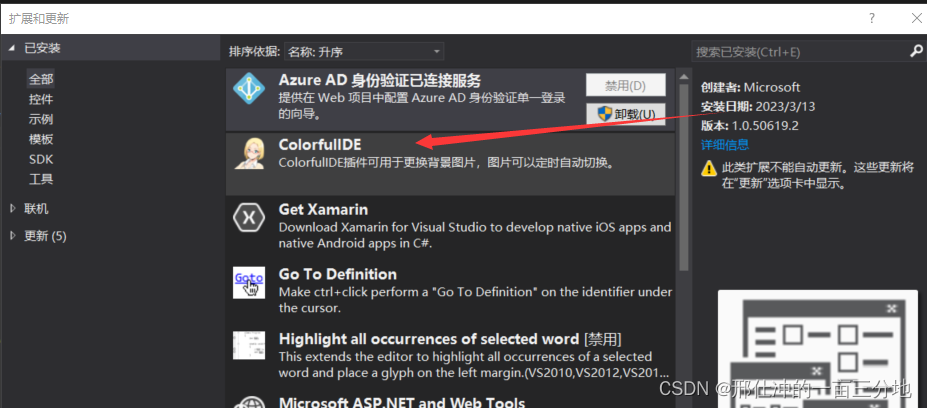Click the scrollbar up arrow
Image resolution: width=927 pixels, height=408 pixels.
tap(683, 77)
